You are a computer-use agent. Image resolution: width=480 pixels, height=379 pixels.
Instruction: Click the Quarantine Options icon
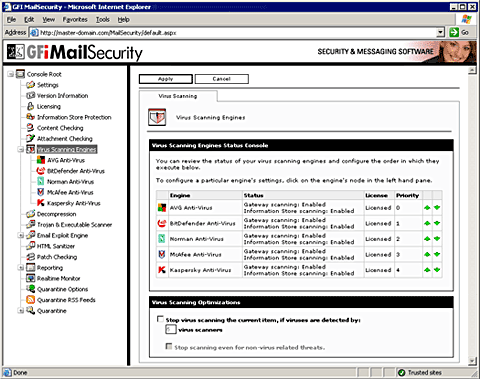(x=30, y=289)
